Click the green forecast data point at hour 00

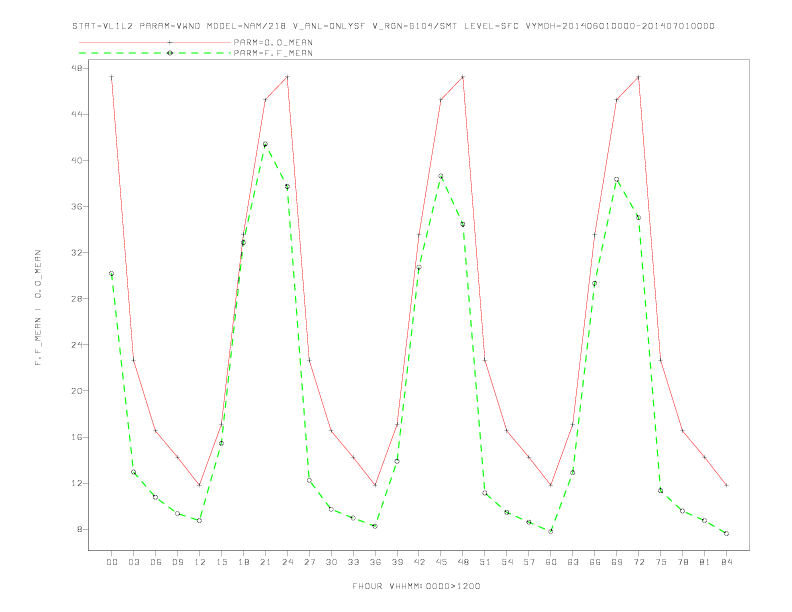pos(112,274)
